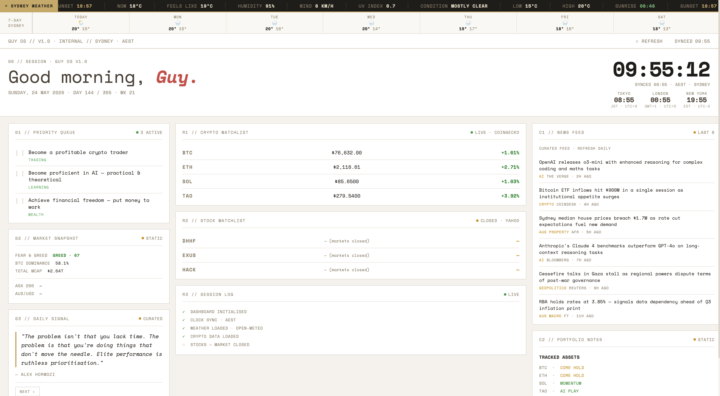This screenshot has height=396, width=720.
Task: Click ETH percent change +2.71%
Action: [x=510, y=167]
